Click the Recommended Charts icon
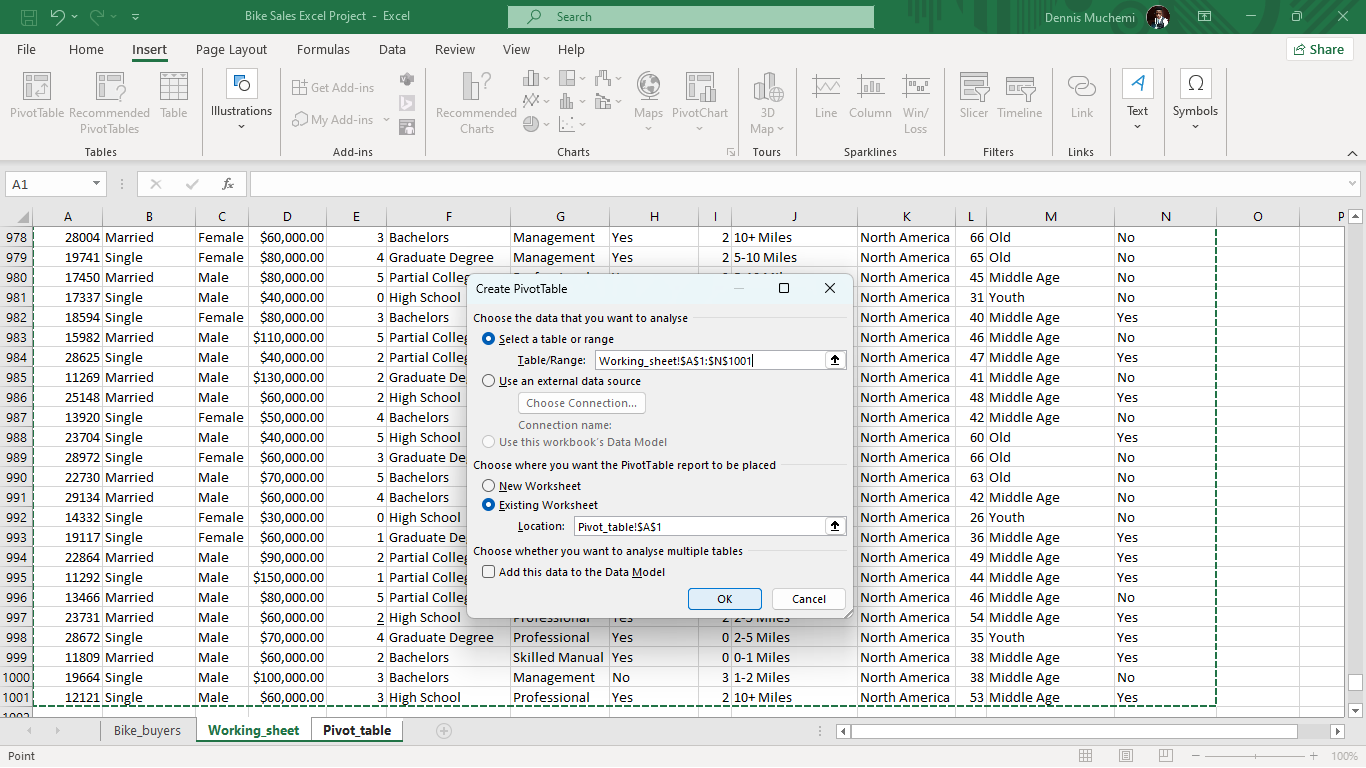Image resolution: width=1366 pixels, height=768 pixels. (477, 87)
